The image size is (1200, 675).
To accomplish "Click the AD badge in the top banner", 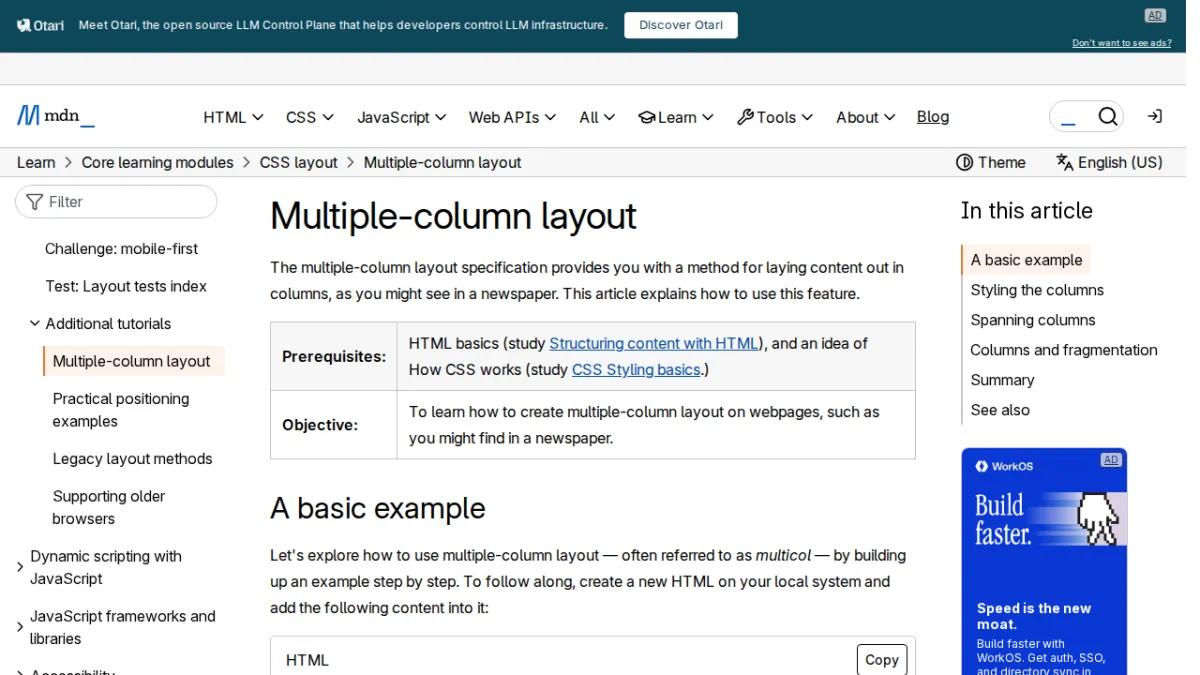I will [1155, 15].
